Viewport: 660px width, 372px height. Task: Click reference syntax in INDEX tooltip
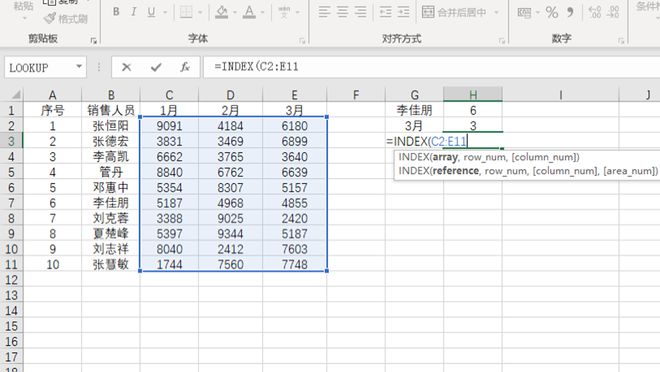(x=528, y=170)
